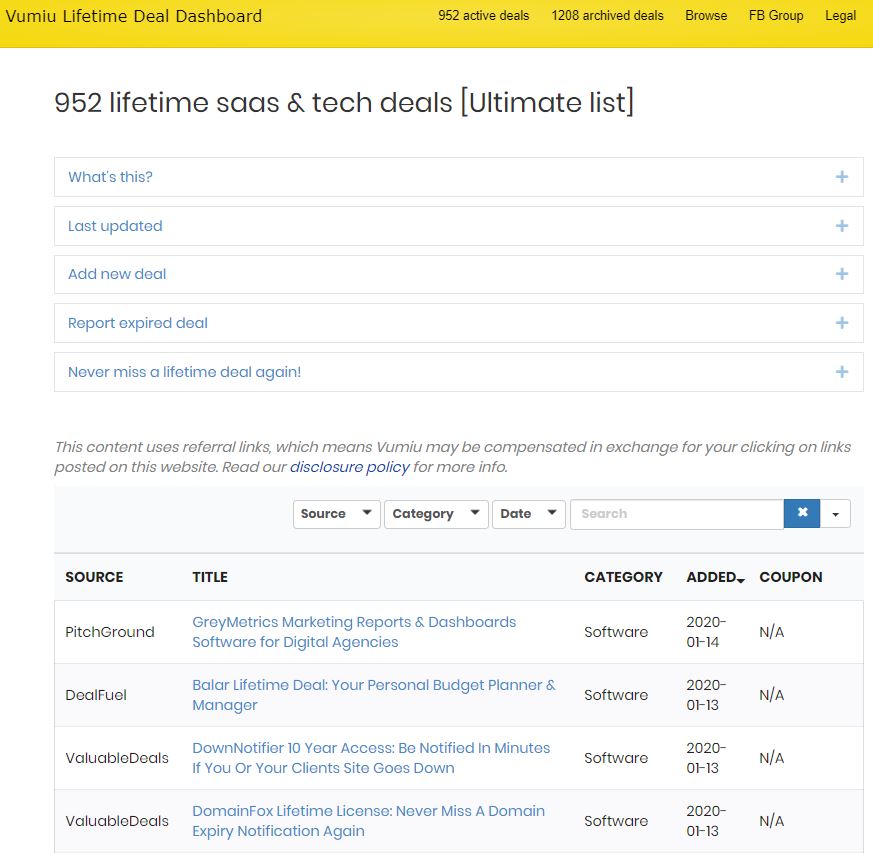Click the Vumiu Lifetime Deal Dashboard site title
Screen dimensions: 873x853
coord(134,16)
